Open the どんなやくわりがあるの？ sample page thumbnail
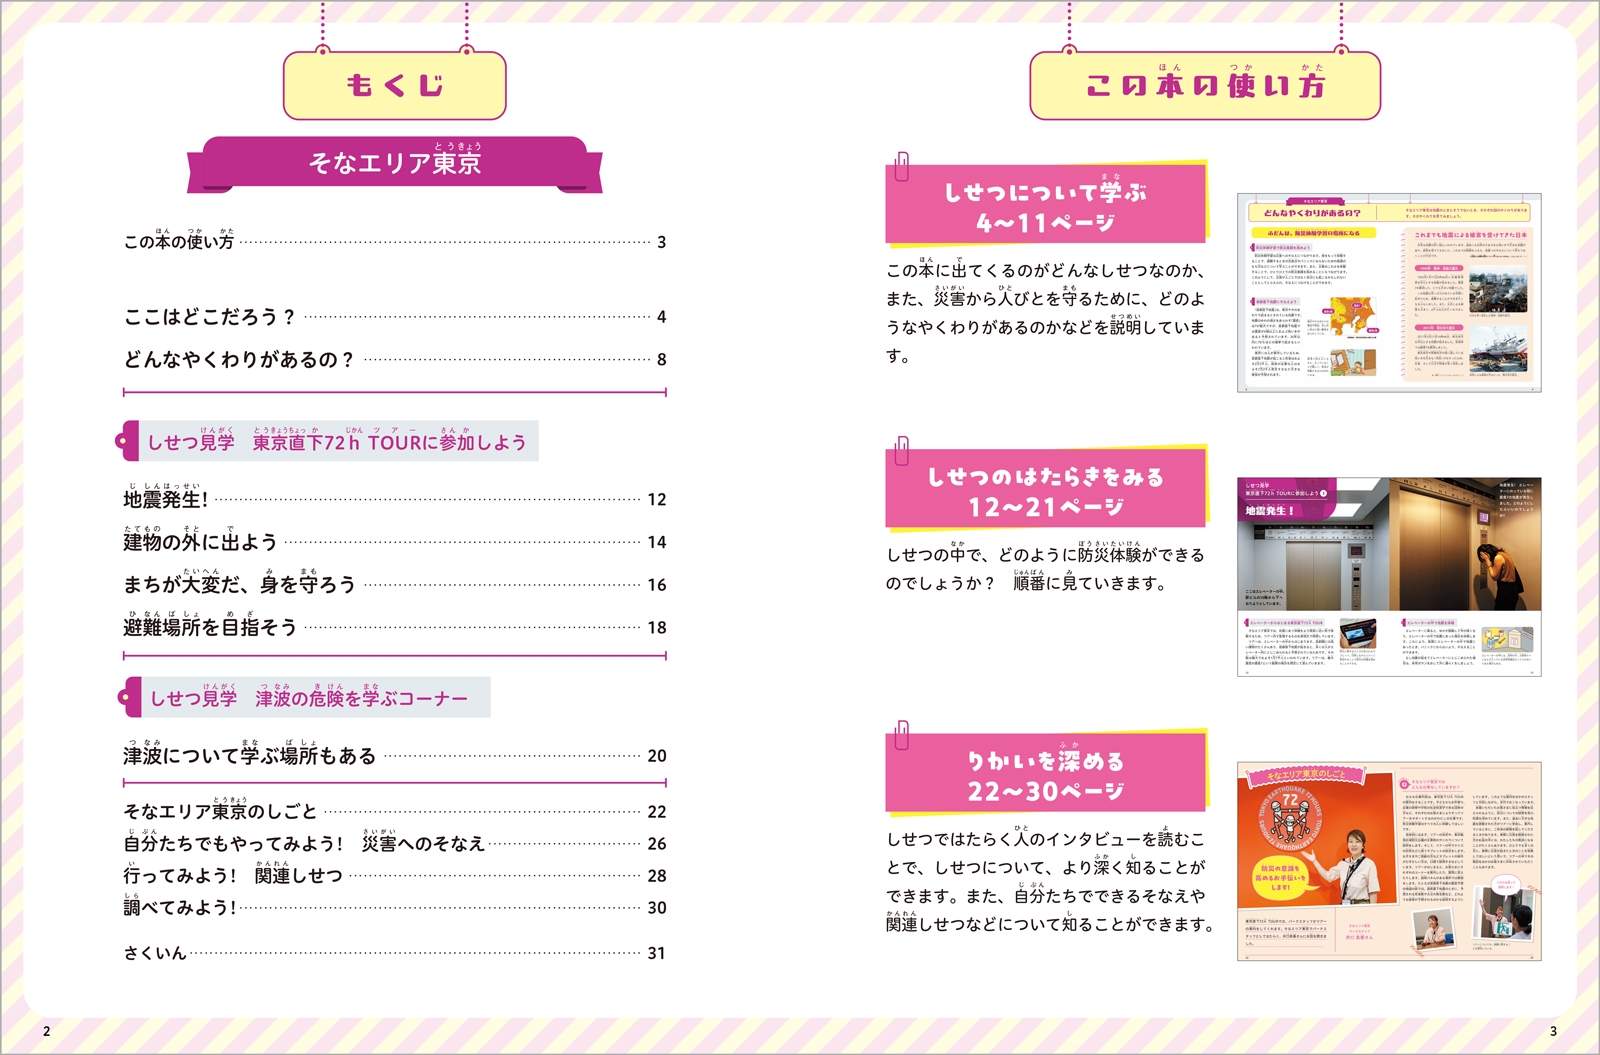This screenshot has width=1600, height=1055. pos(1389,293)
